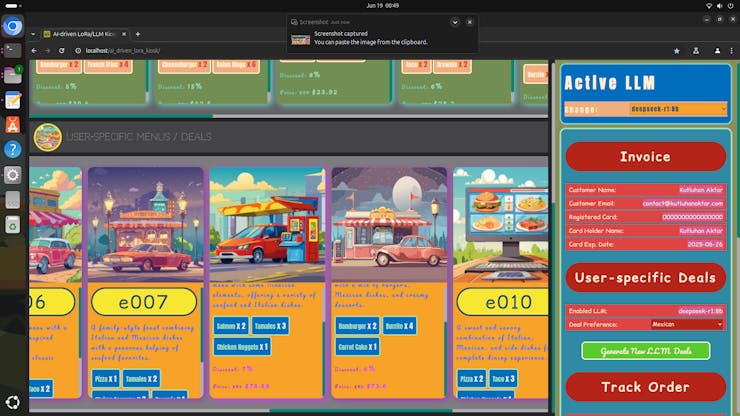Open the Settings gear dock icon

[x=12, y=175]
